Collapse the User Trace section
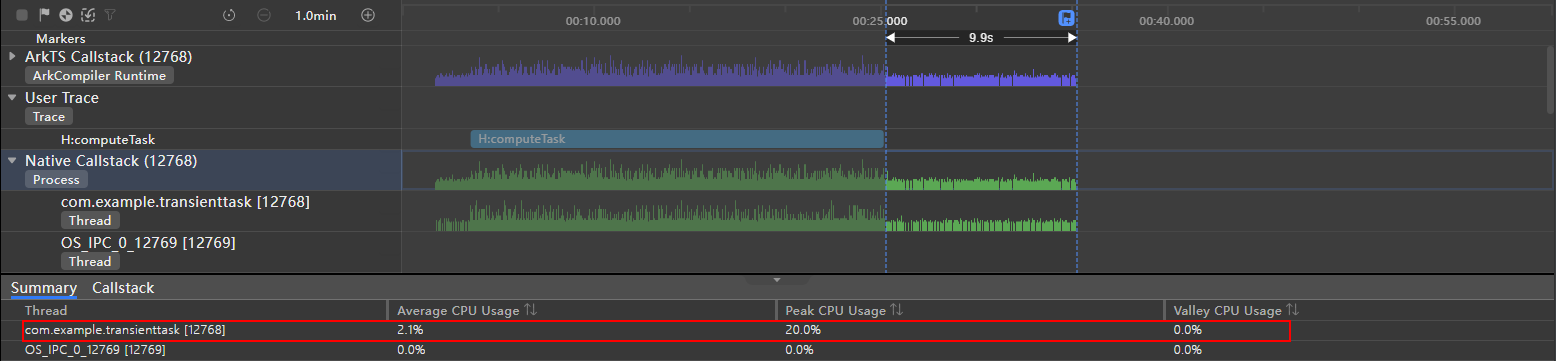 (x=12, y=98)
